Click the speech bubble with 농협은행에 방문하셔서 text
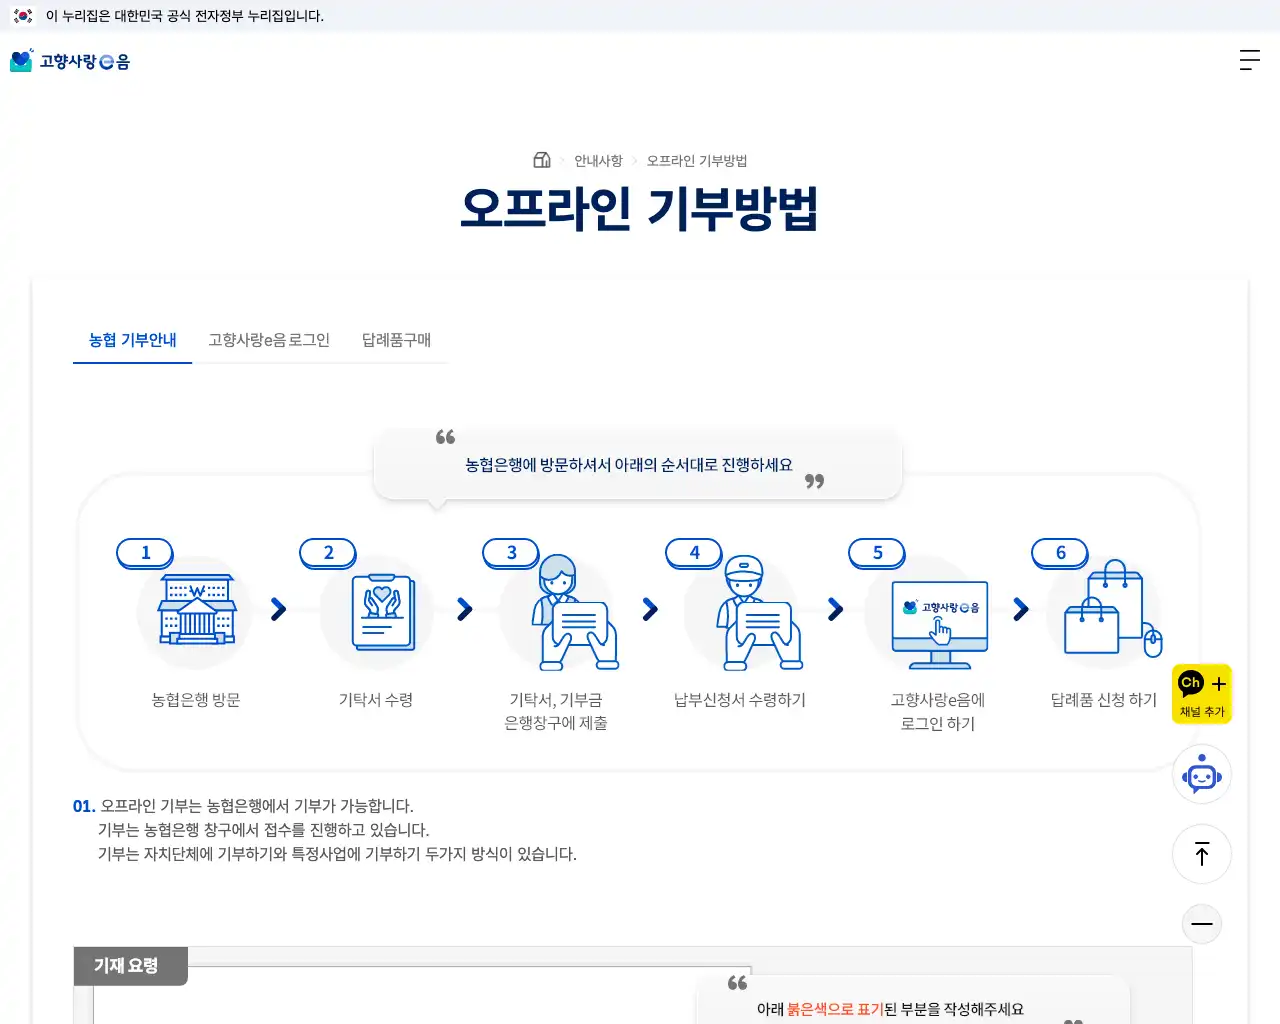1280x1024 pixels. [x=637, y=464]
